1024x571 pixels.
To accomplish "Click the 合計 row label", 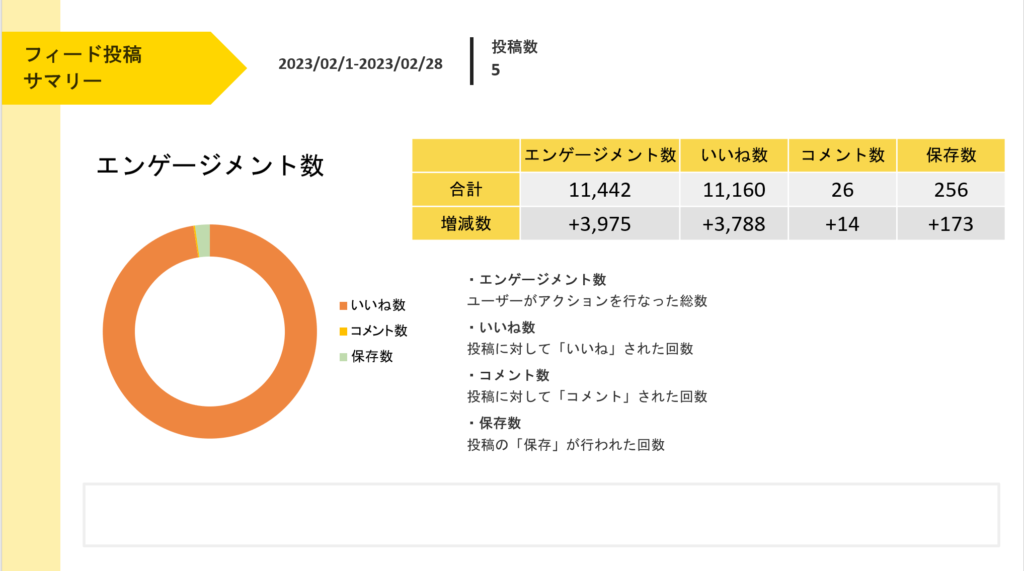I will 465,188.
